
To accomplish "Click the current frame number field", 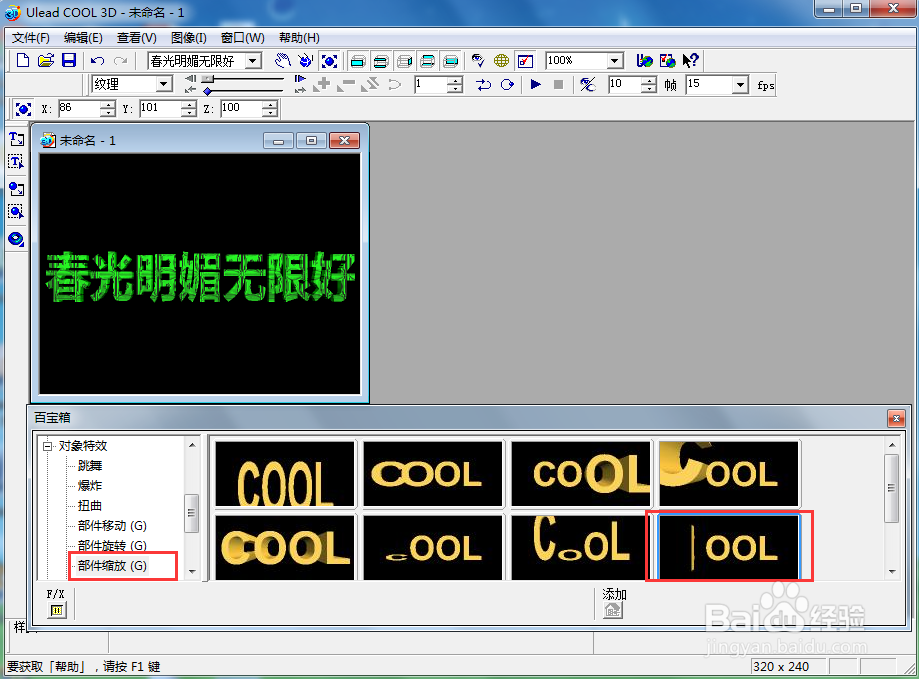I will coord(431,84).
